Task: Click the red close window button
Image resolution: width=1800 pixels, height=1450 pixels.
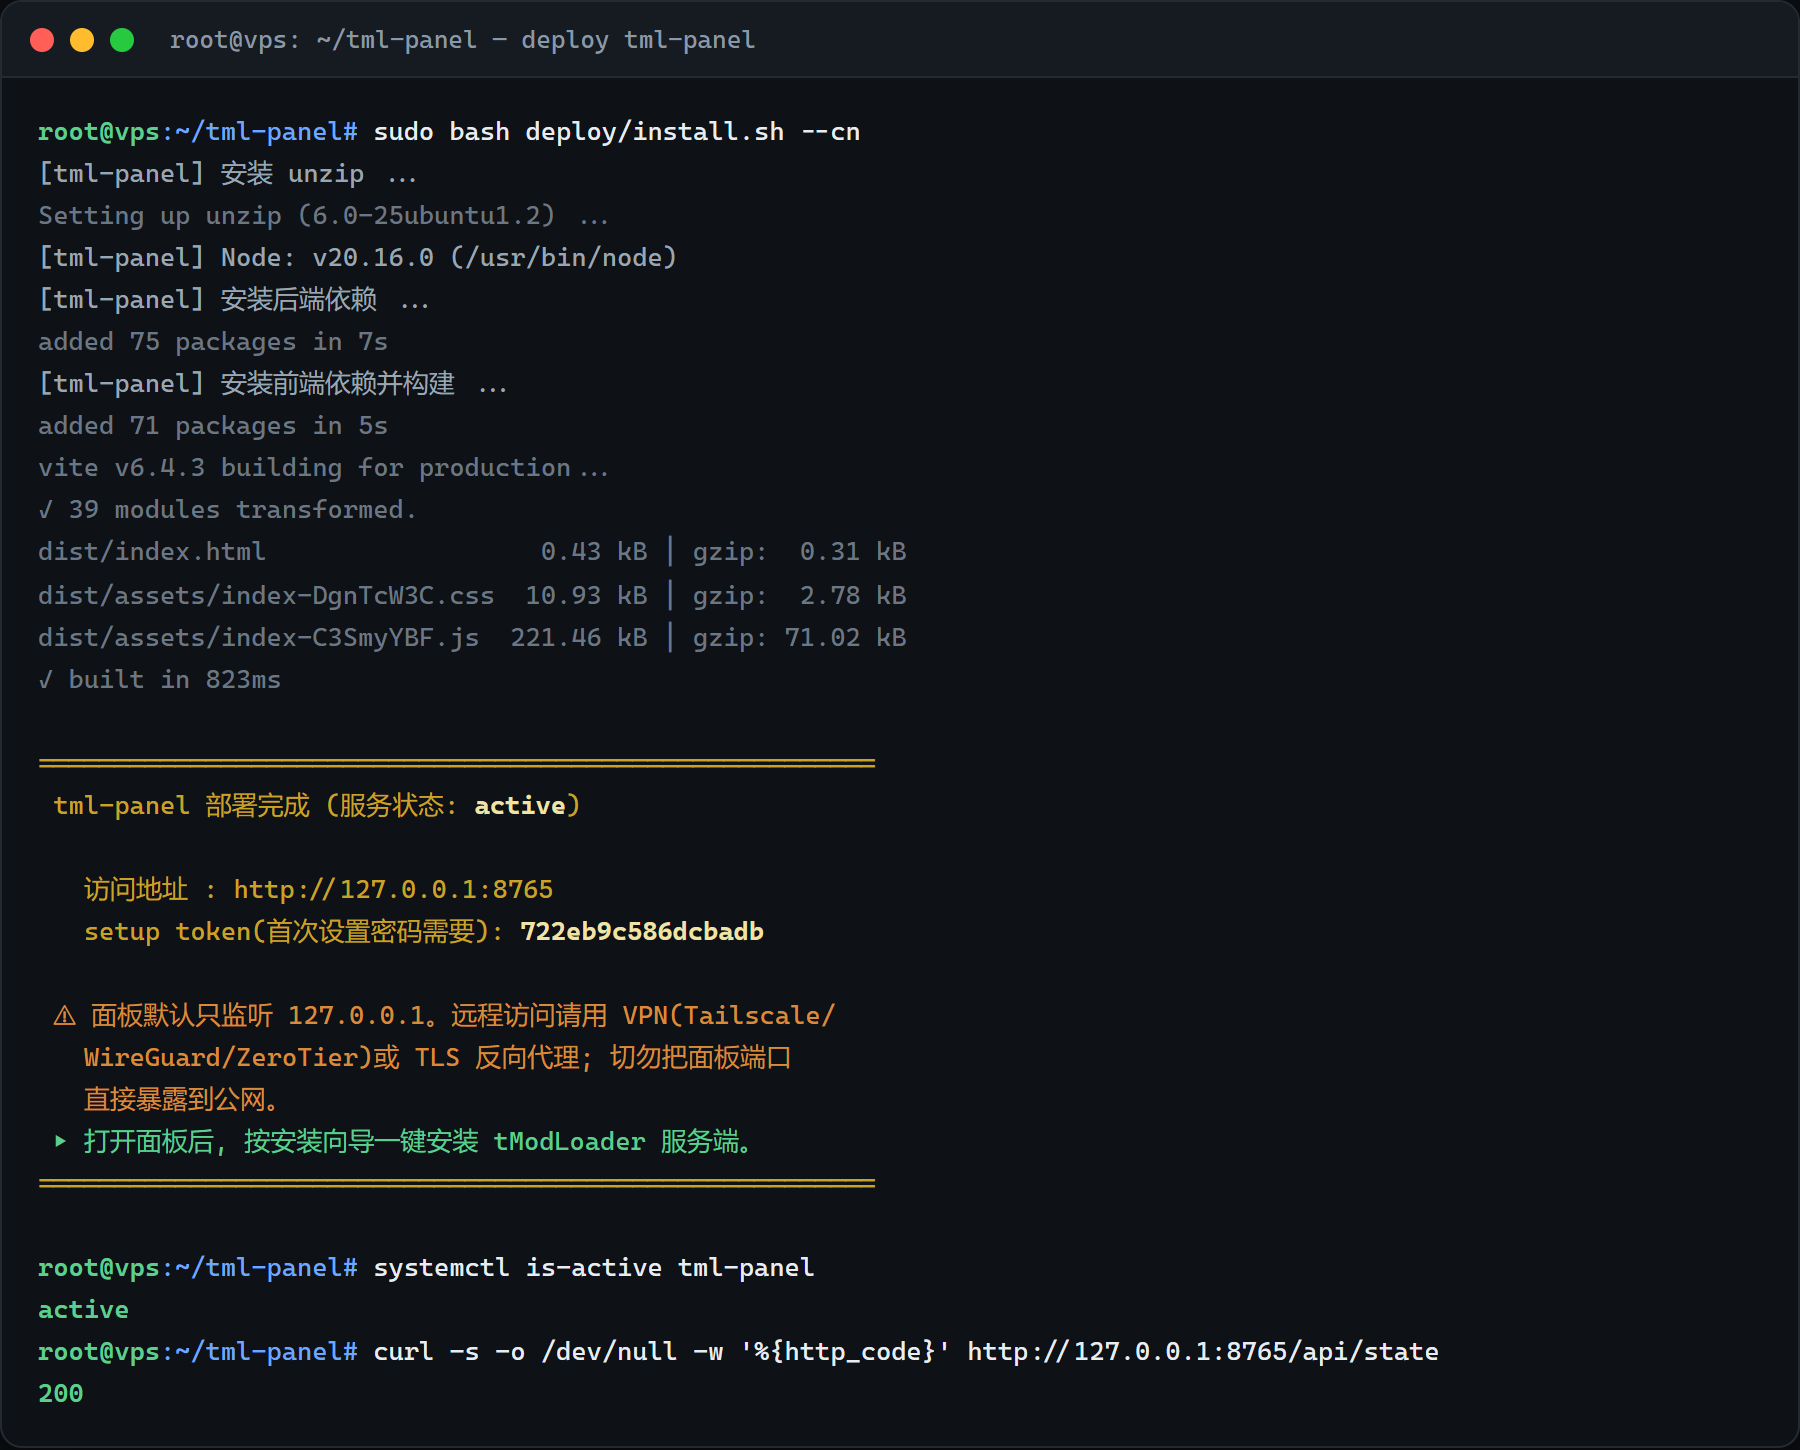Action: (x=42, y=40)
